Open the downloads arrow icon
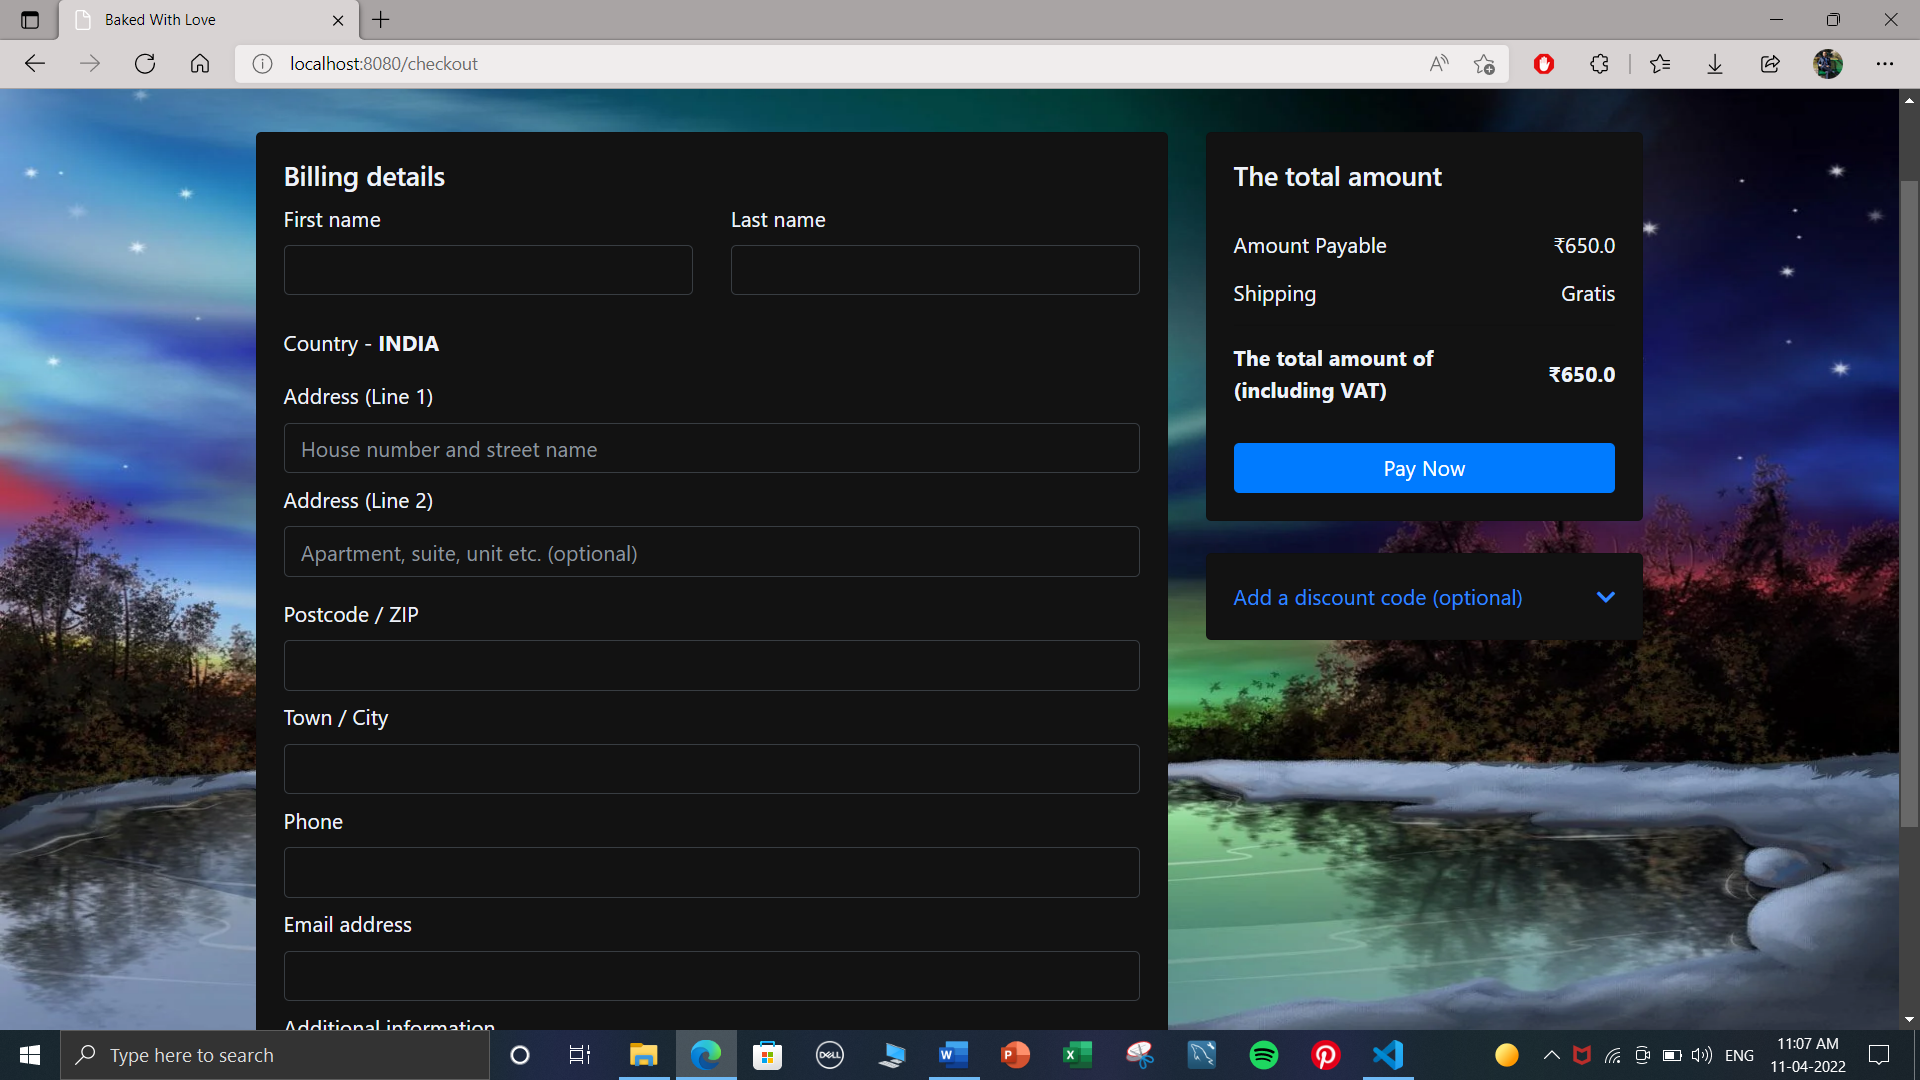The width and height of the screenshot is (1920, 1080). [1715, 64]
